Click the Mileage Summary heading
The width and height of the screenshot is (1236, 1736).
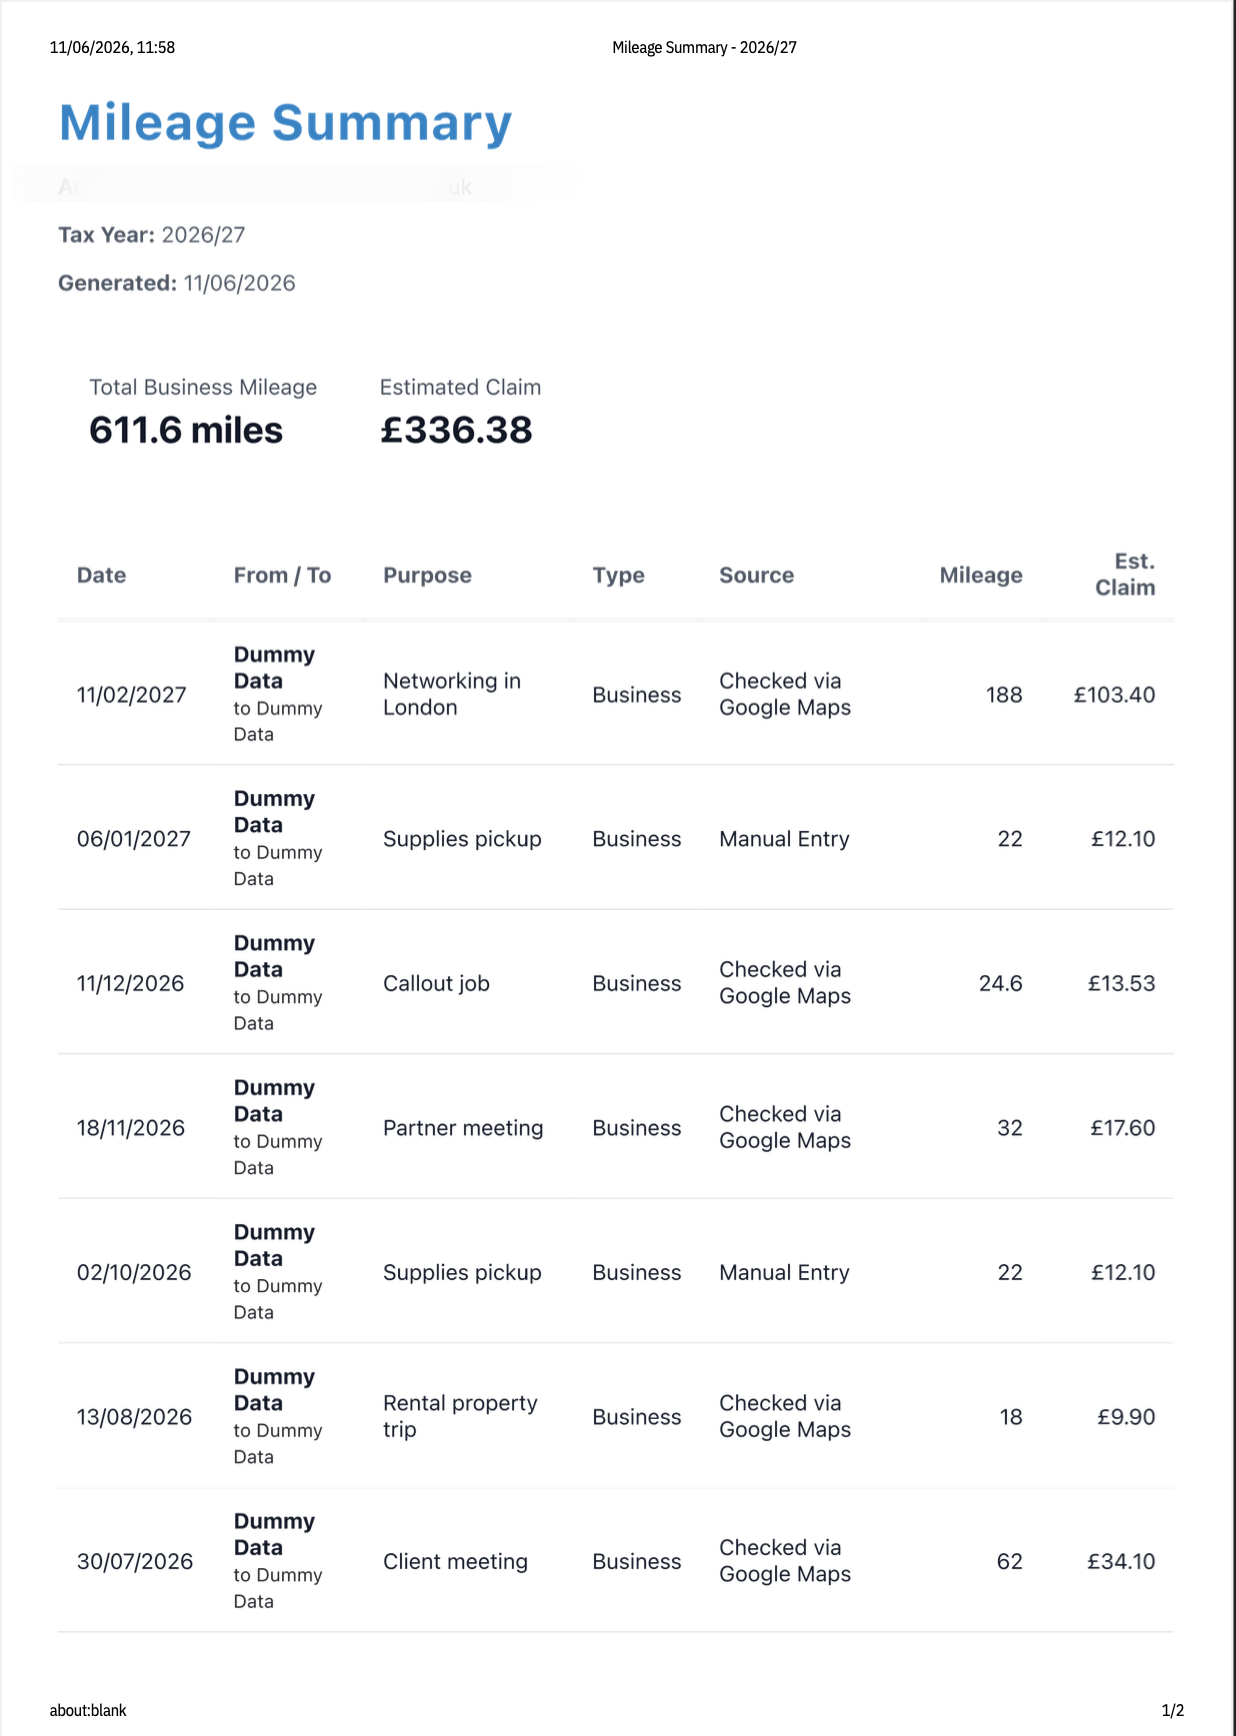pos(285,124)
